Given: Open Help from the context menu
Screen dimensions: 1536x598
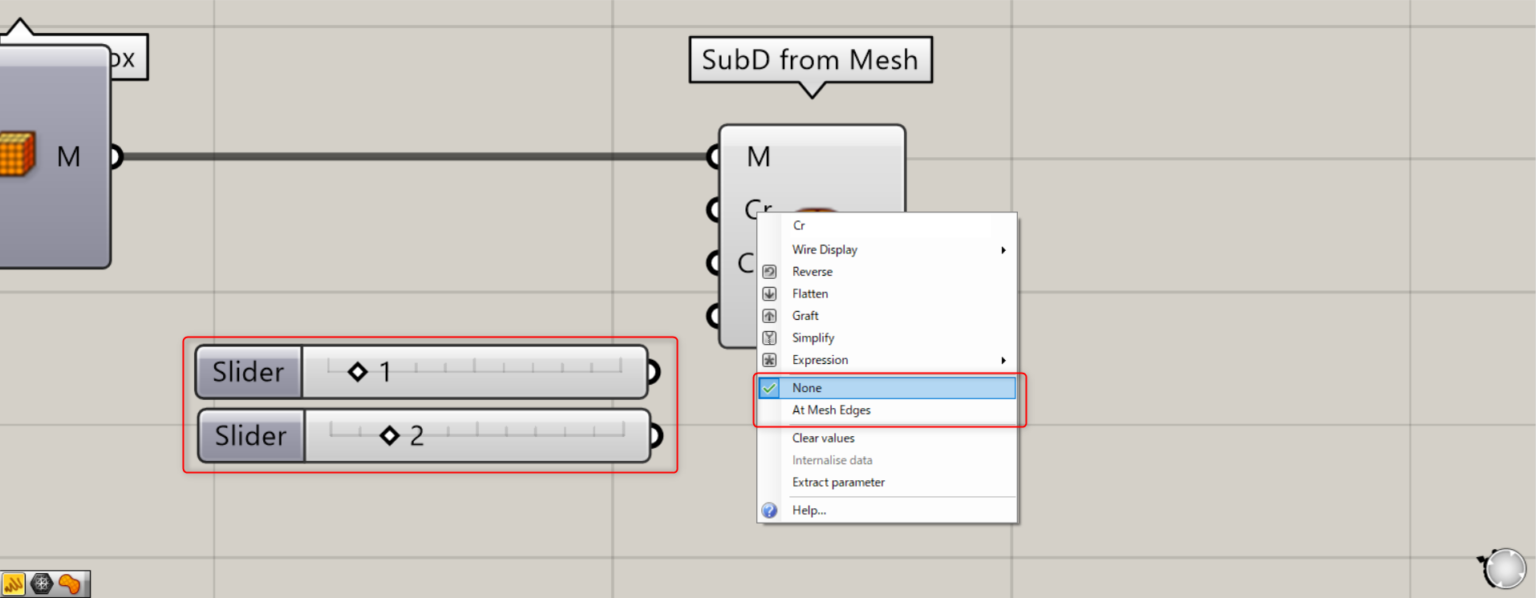Looking at the screenshot, I should coord(809,510).
